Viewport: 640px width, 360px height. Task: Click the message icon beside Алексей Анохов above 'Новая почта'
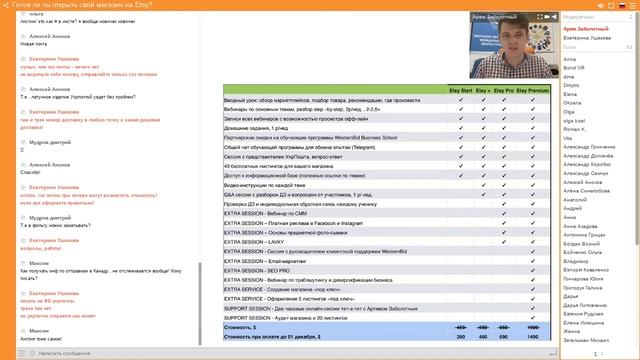[x=23, y=36]
